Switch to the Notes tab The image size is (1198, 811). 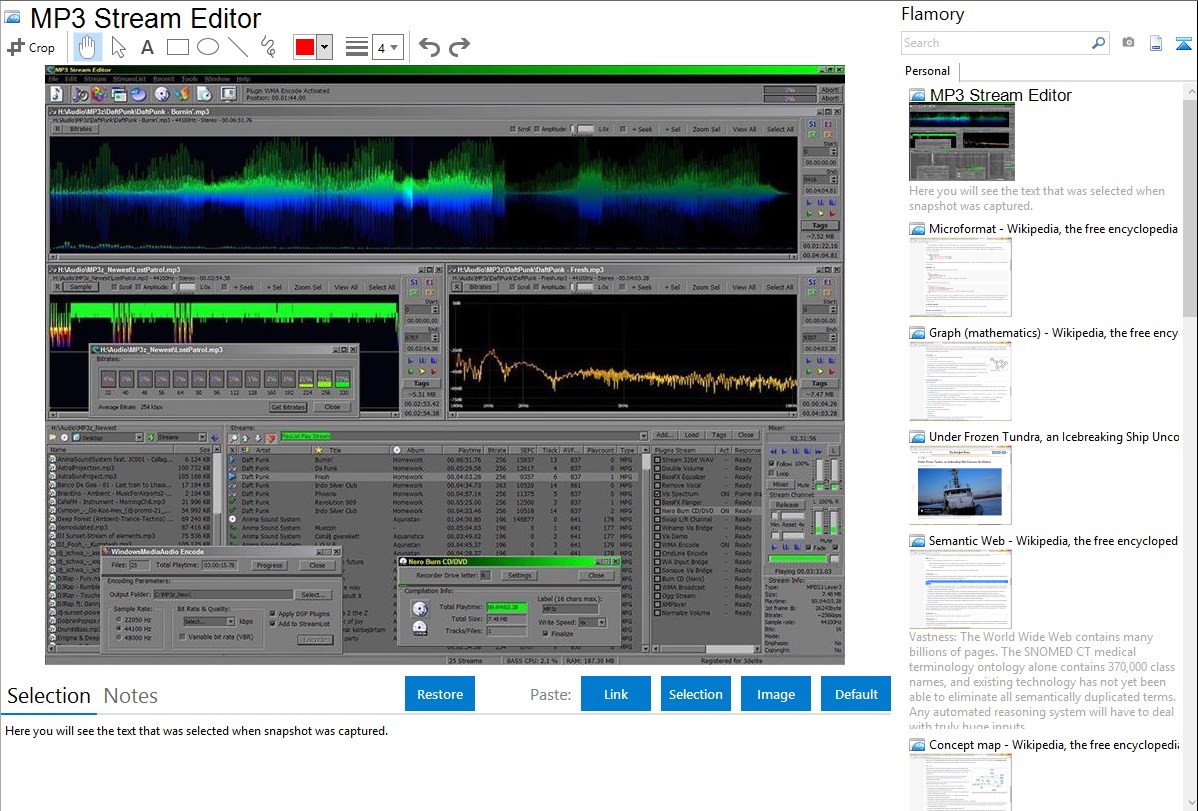point(130,695)
